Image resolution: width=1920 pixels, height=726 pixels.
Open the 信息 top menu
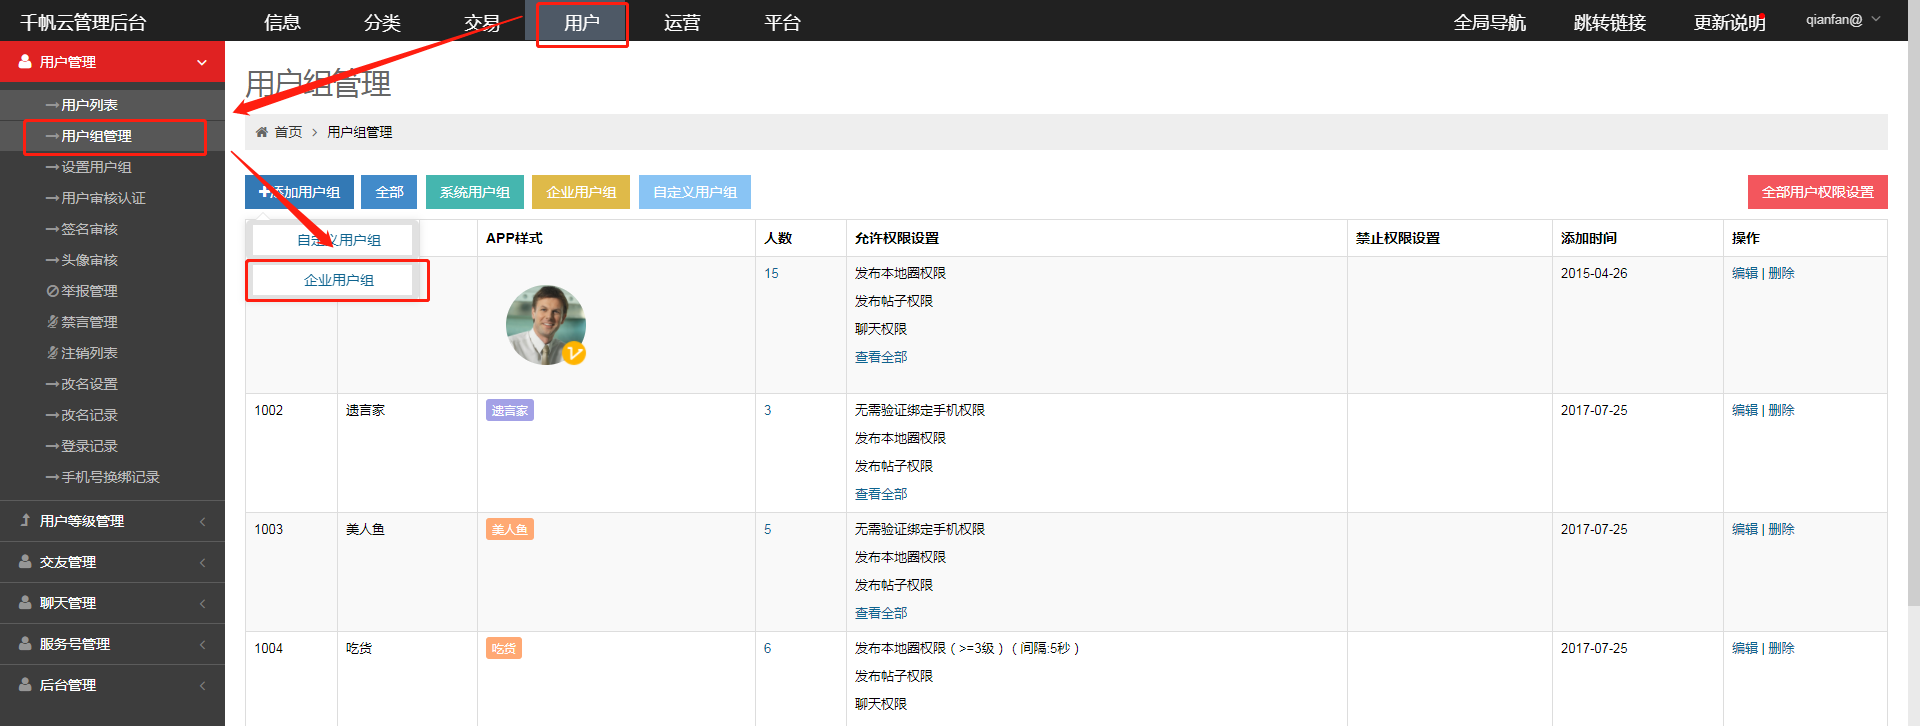pos(282,22)
